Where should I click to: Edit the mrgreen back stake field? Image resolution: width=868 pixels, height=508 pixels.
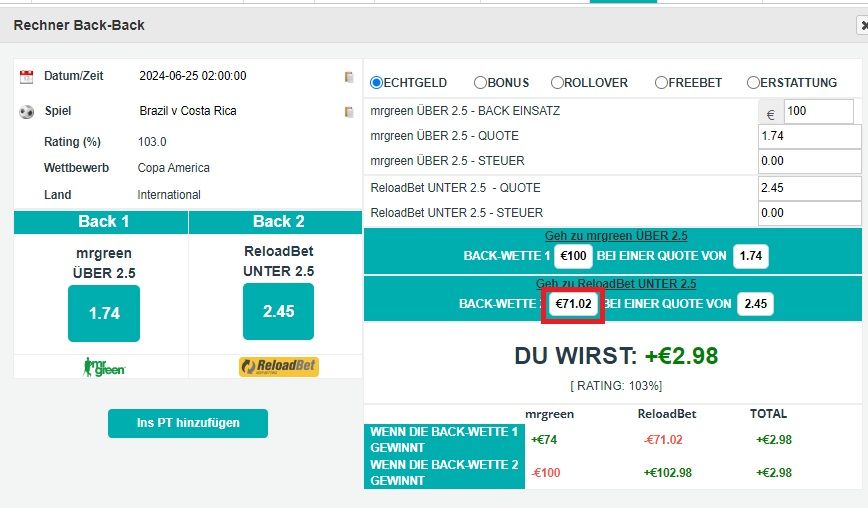(819, 111)
